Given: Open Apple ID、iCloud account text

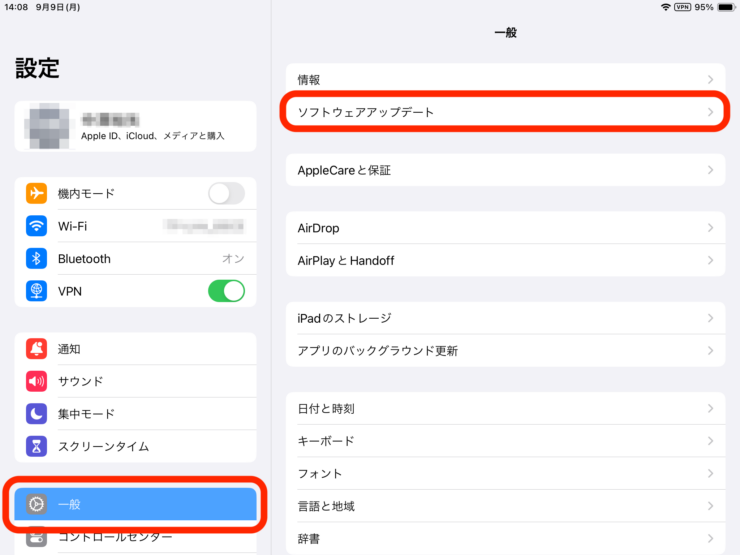Looking at the screenshot, I should (152, 136).
